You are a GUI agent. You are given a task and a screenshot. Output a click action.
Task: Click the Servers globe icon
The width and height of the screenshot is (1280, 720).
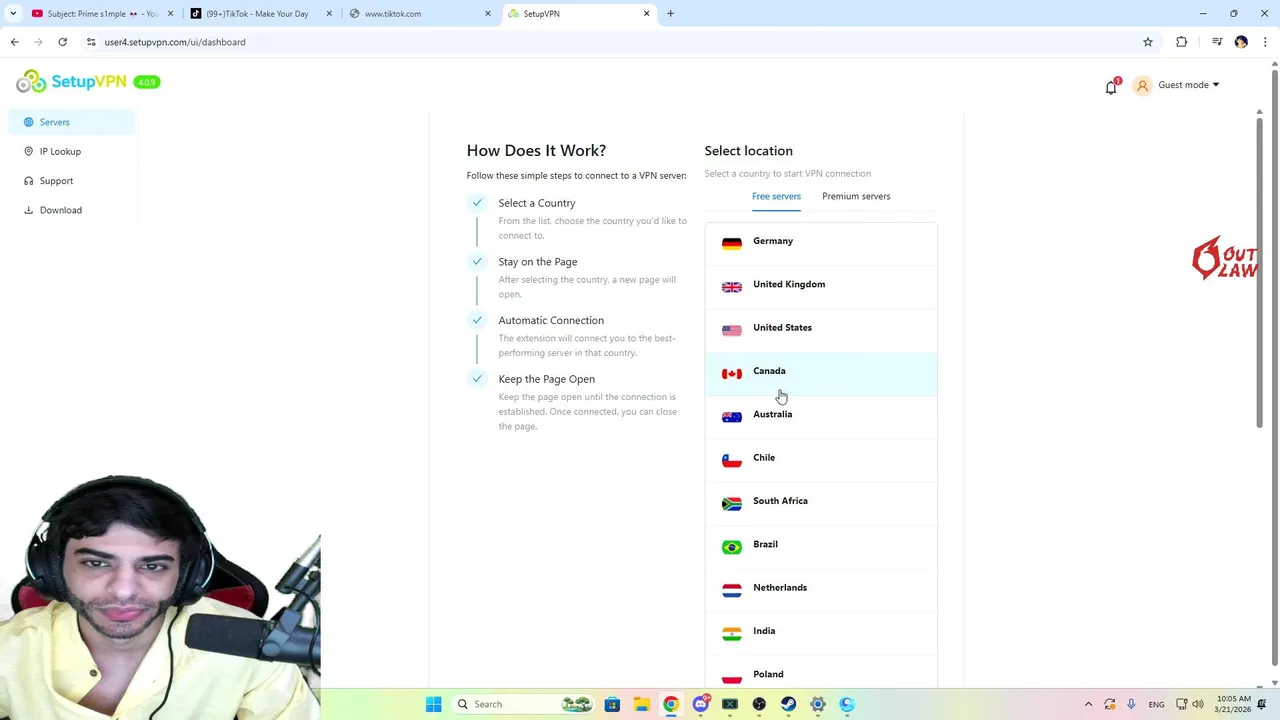(28, 122)
